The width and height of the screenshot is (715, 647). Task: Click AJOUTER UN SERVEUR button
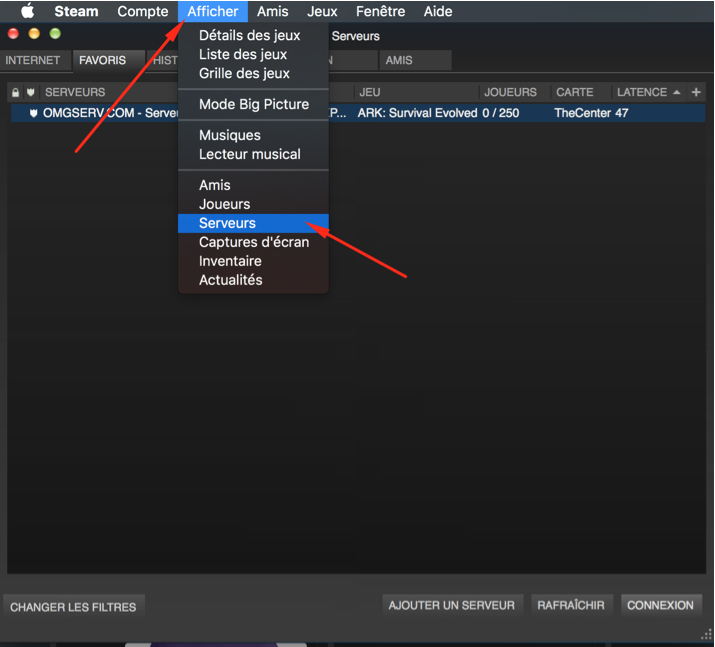tap(451, 606)
